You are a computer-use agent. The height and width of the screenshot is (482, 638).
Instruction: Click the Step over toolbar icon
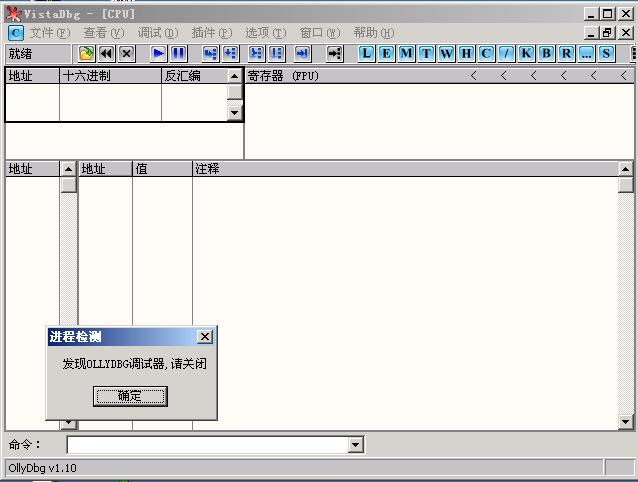(230, 53)
